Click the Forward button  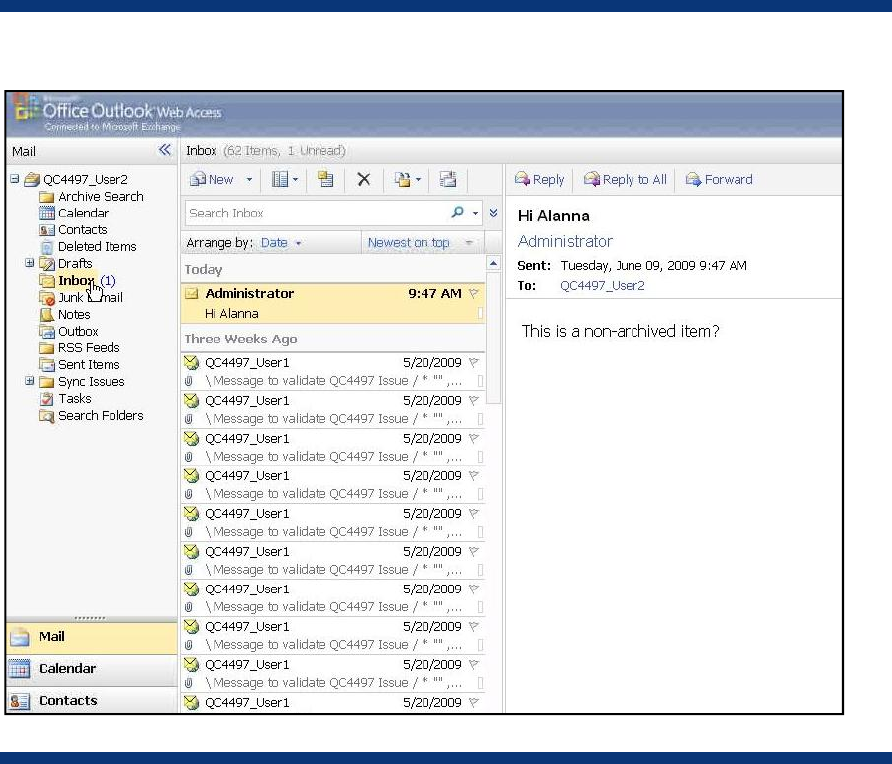pyautogui.click(x=719, y=180)
